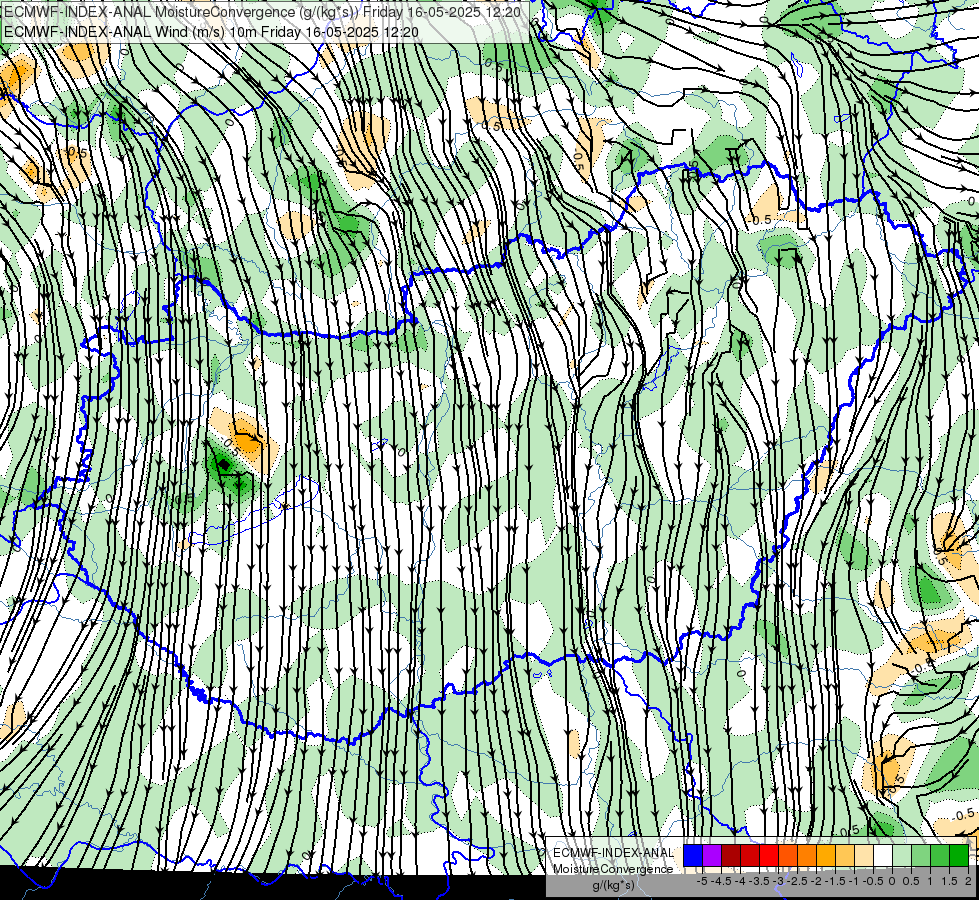Click the legend label 'MoistureConvergence'
Viewport: 979px width, 900px height.
(x=614, y=869)
